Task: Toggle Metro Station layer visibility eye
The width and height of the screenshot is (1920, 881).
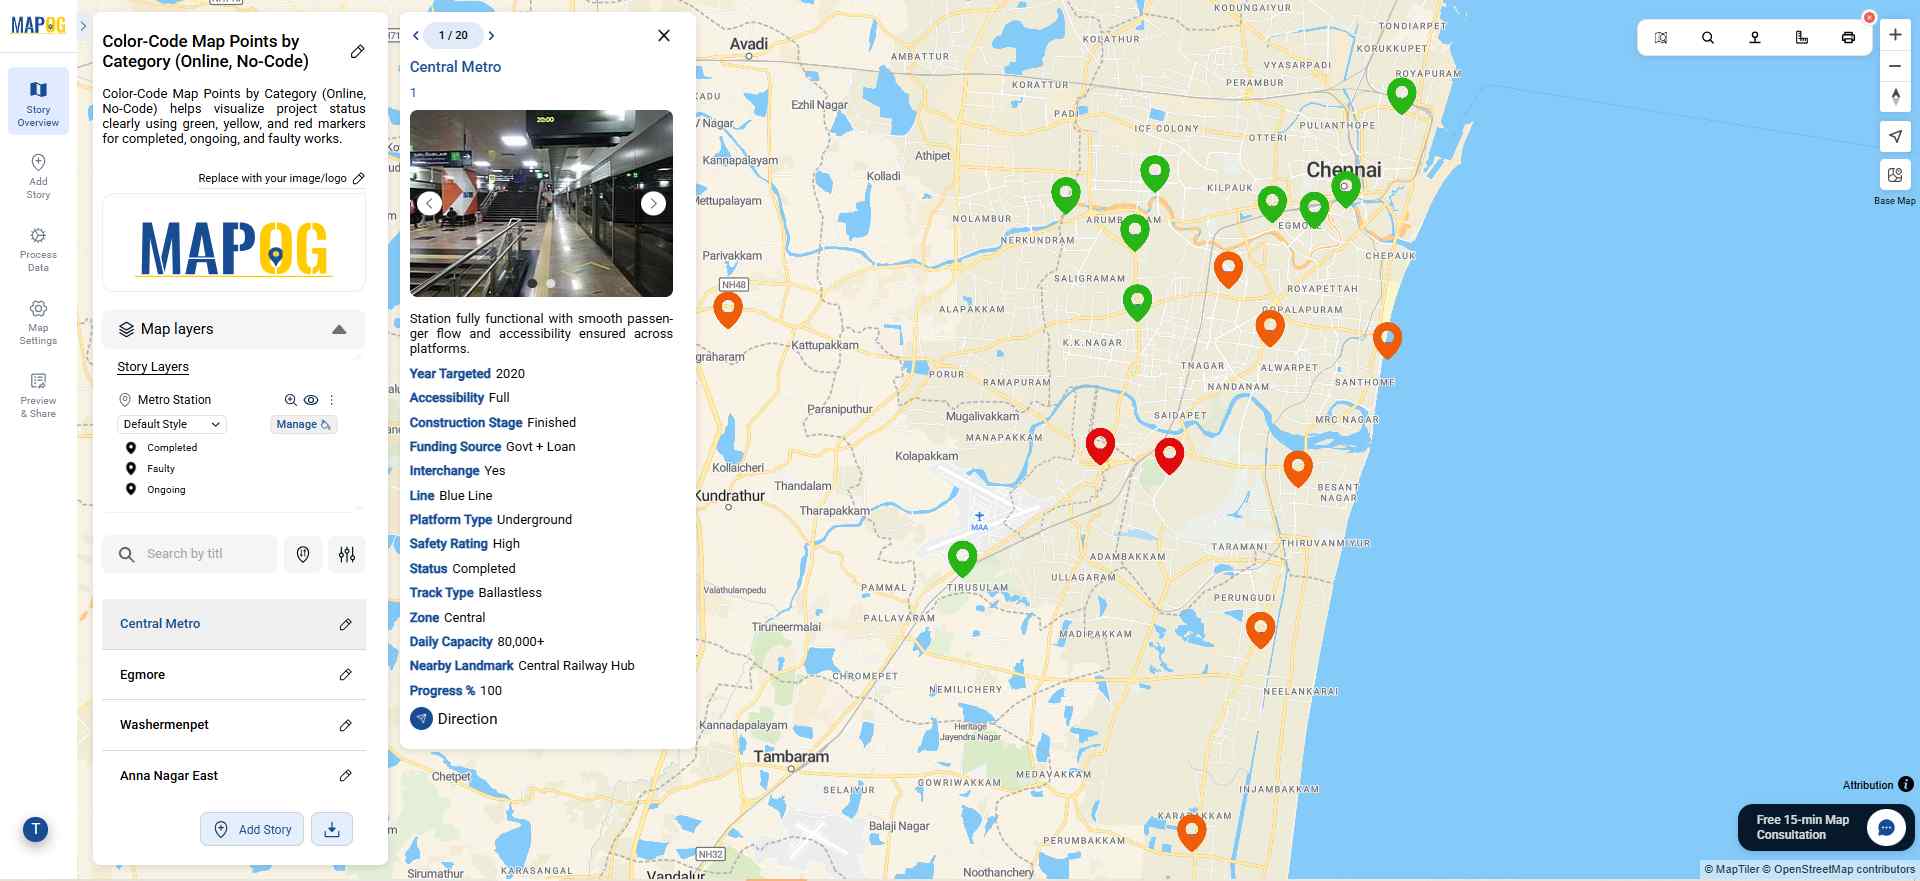Action: click(x=311, y=400)
